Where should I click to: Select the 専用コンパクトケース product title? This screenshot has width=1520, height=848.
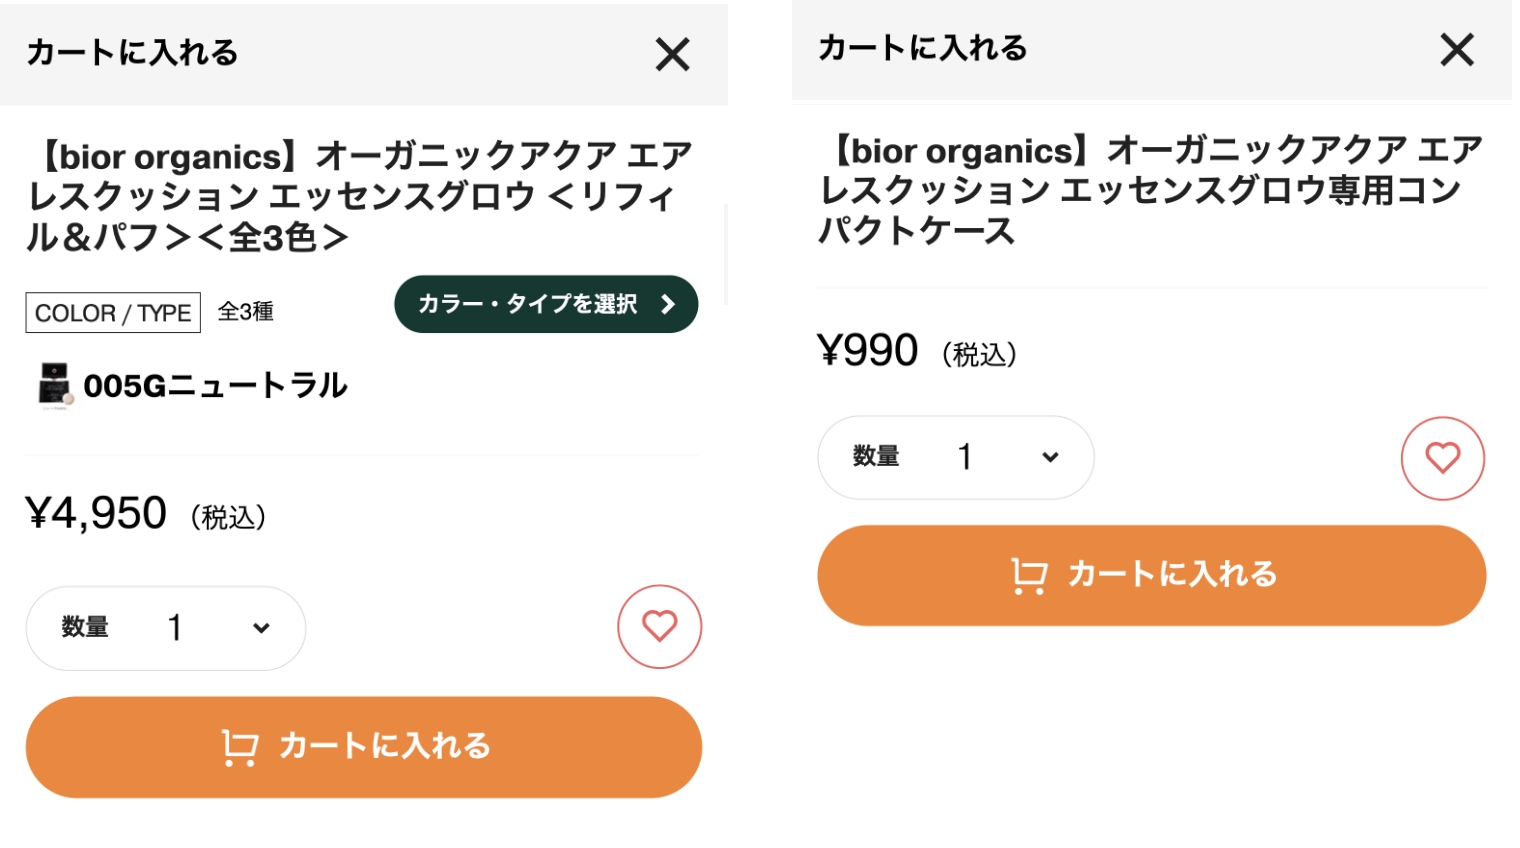point(1150,190)
